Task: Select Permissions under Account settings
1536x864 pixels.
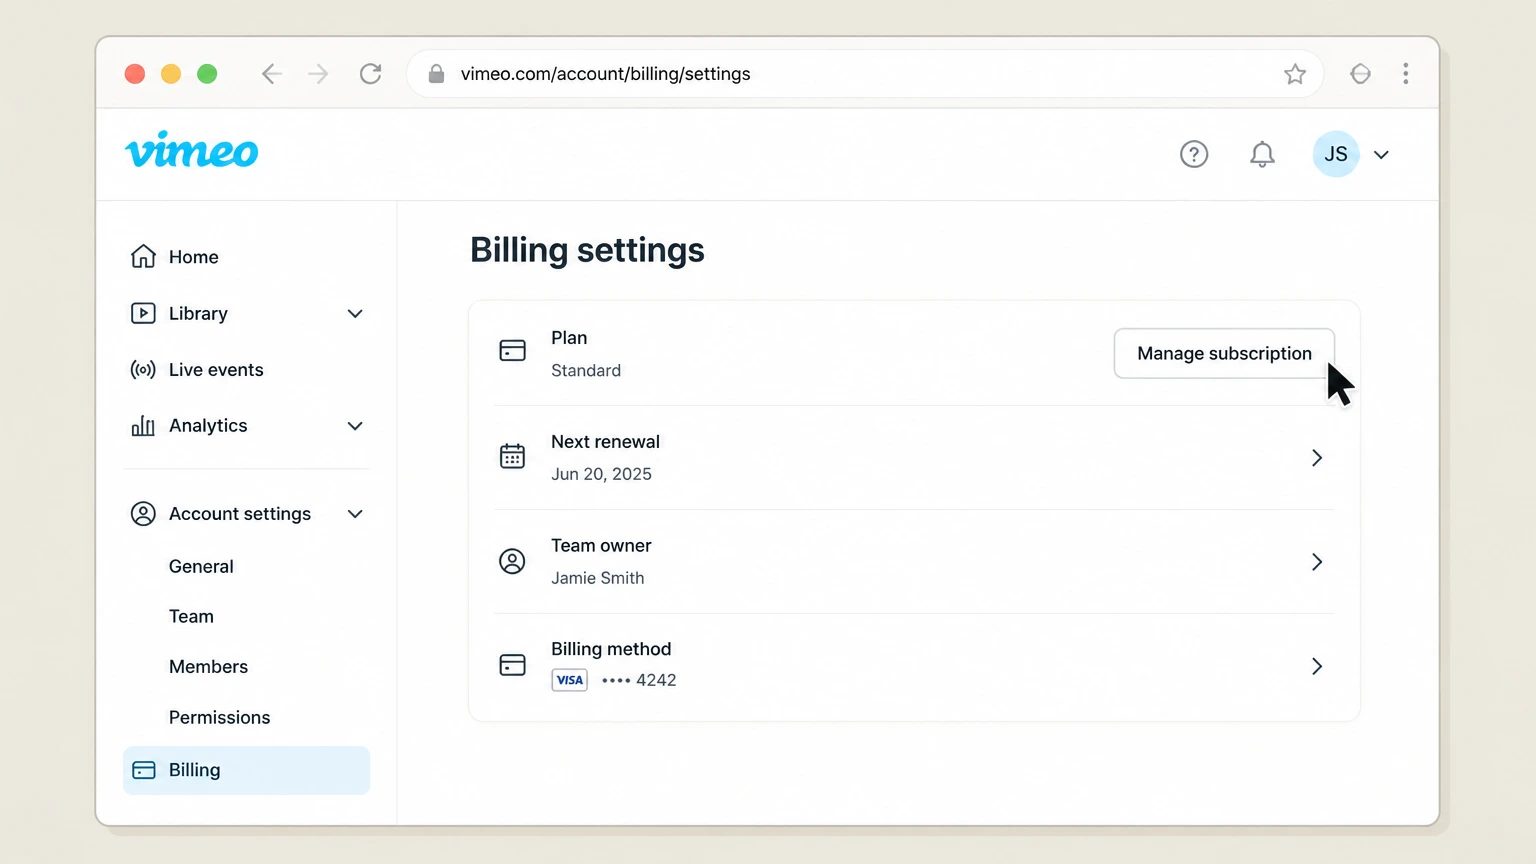Action: click(x=219, y=718)
